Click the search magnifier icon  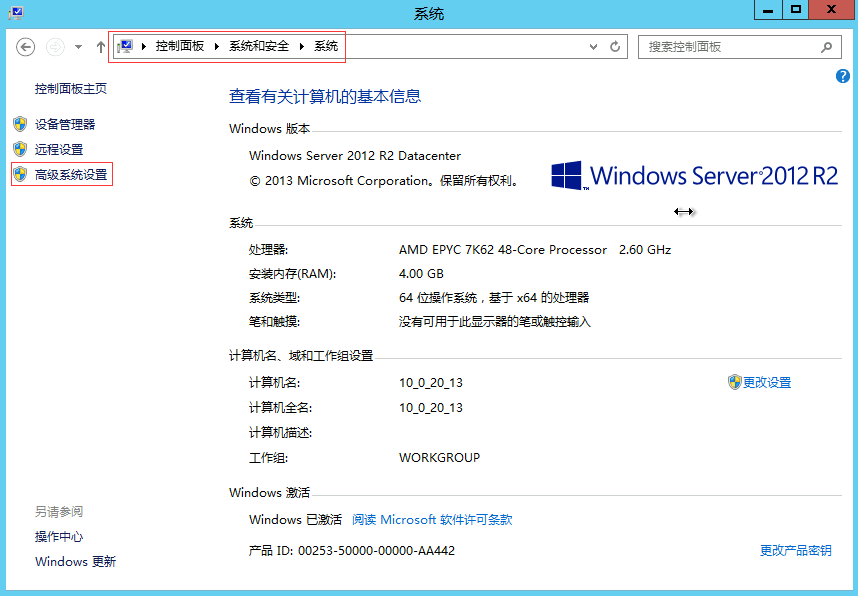pos(826,47)
